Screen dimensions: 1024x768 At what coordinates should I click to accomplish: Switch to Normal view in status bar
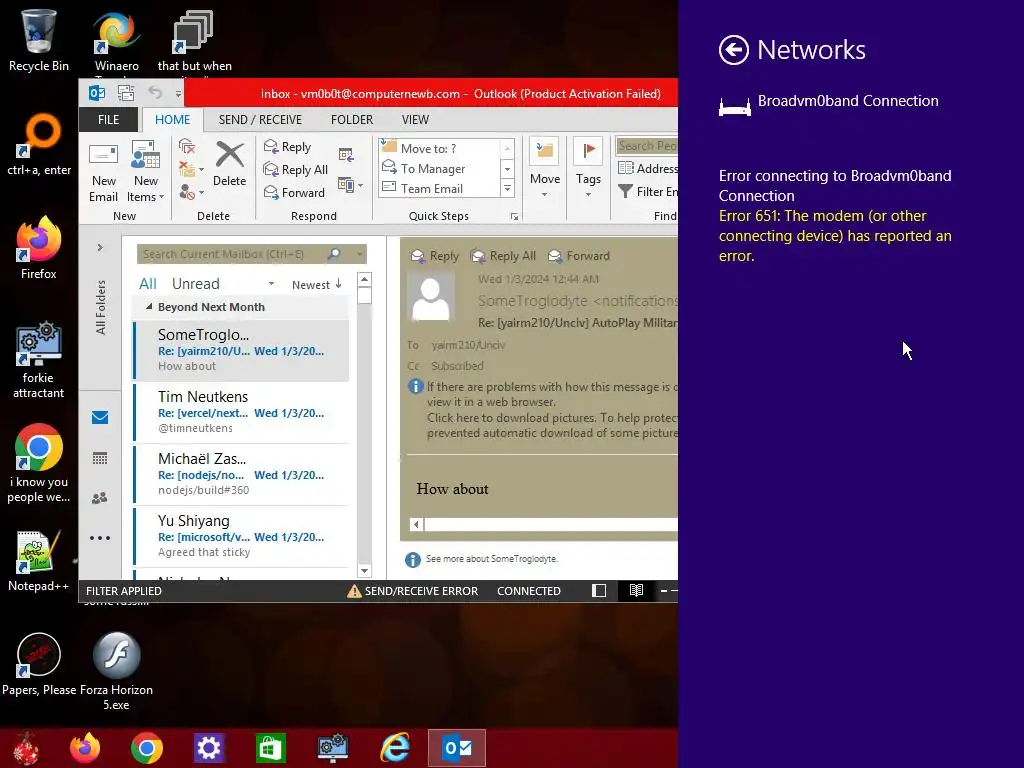[599, 591]
